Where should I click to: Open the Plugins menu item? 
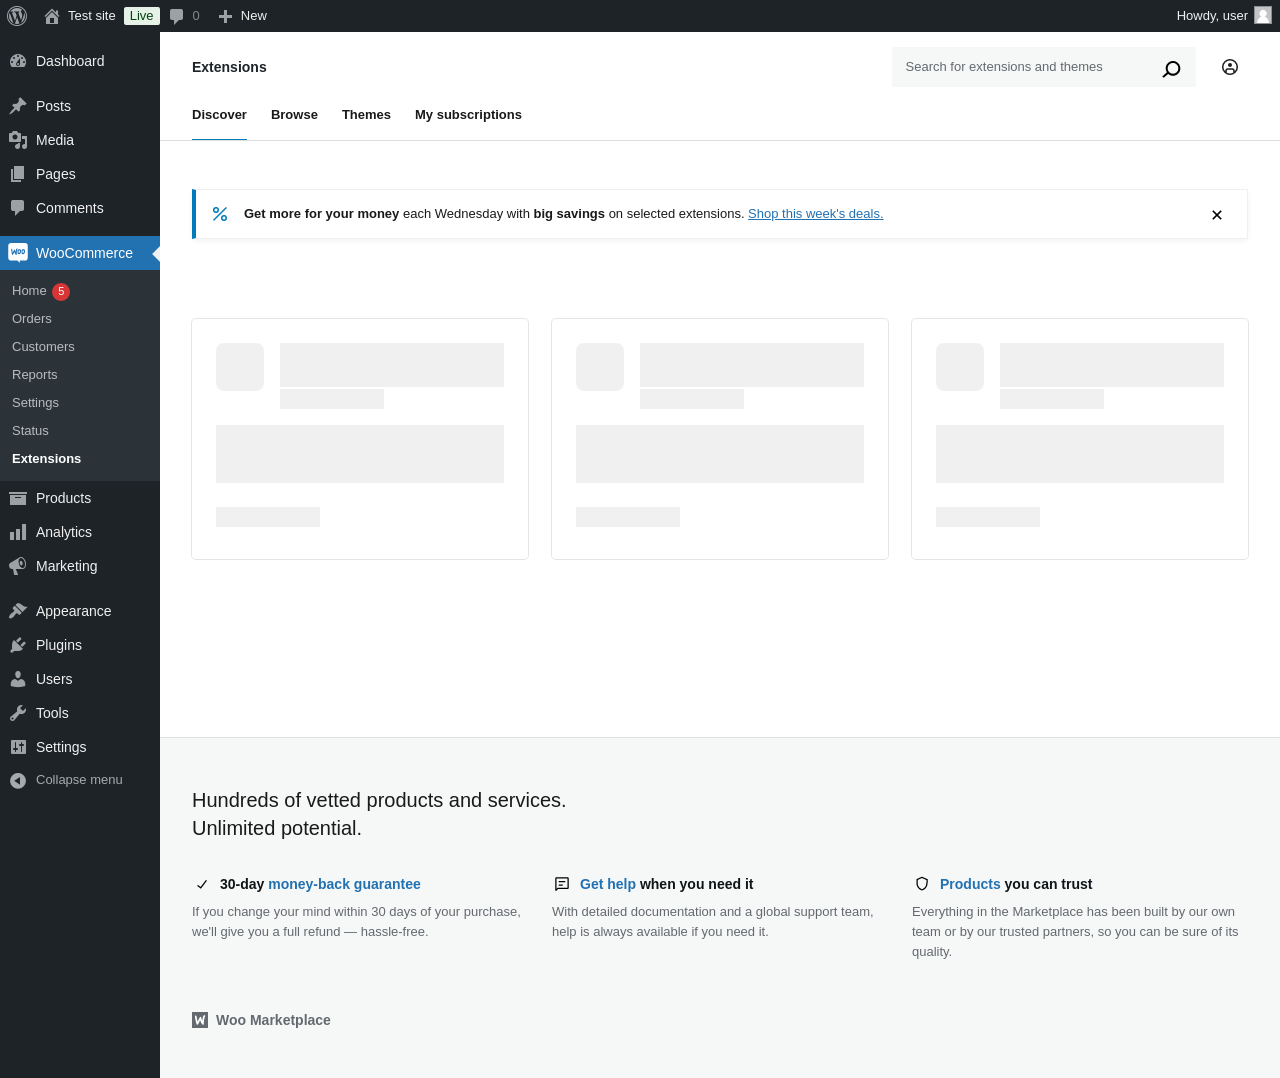[59, 645]
